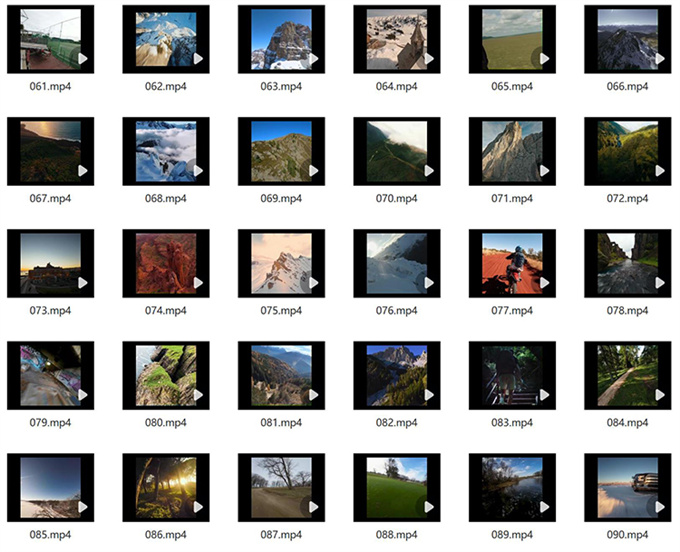Select the 067.mp4 file name label
Viewport: 680px width, 552px height.
pyautogui.click(x=50, y=199)
